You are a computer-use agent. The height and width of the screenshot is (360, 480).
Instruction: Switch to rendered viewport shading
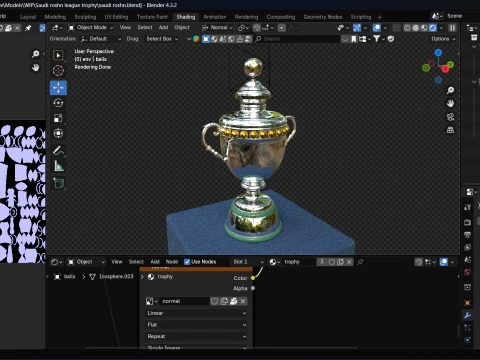[x=433, y=28]
